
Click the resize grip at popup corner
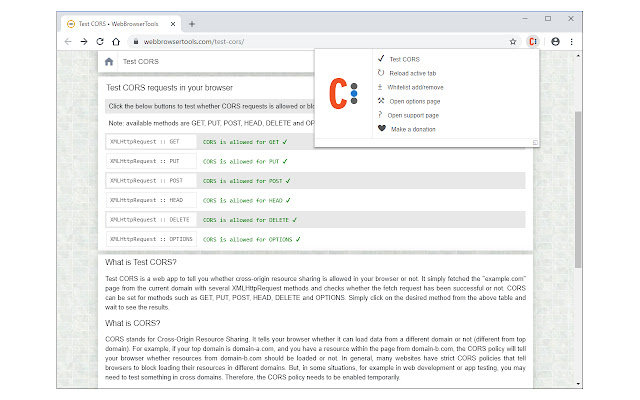535,142
